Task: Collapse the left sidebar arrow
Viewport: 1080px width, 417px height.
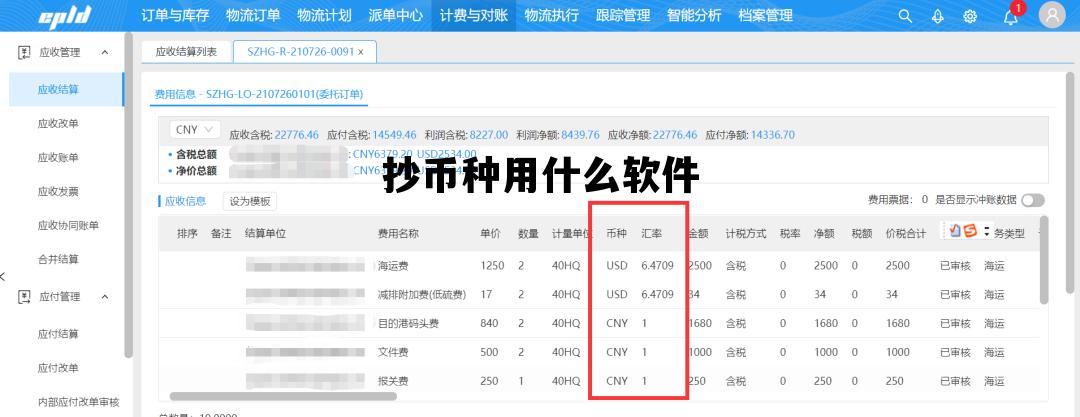Action: tap(3, 277)
